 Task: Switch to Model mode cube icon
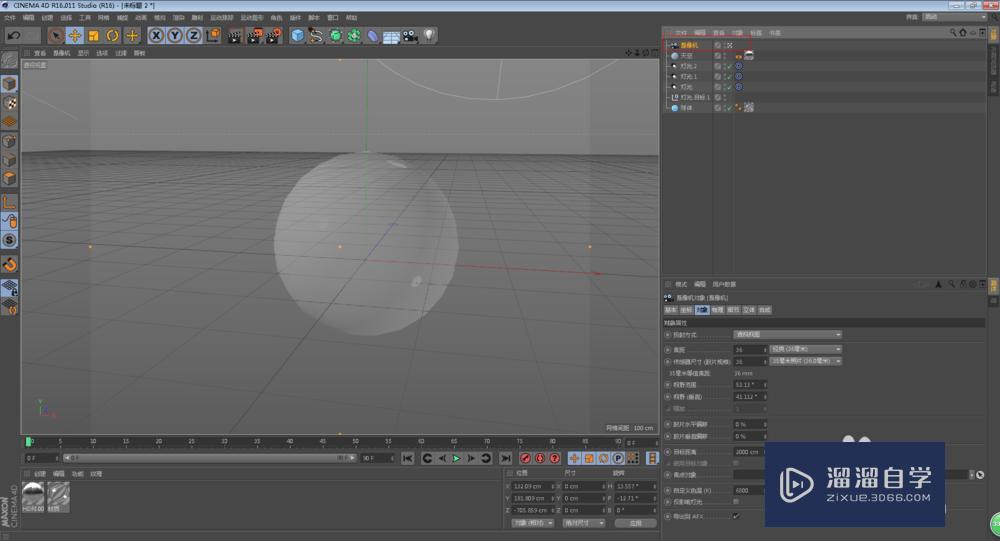tap(9, 84)
